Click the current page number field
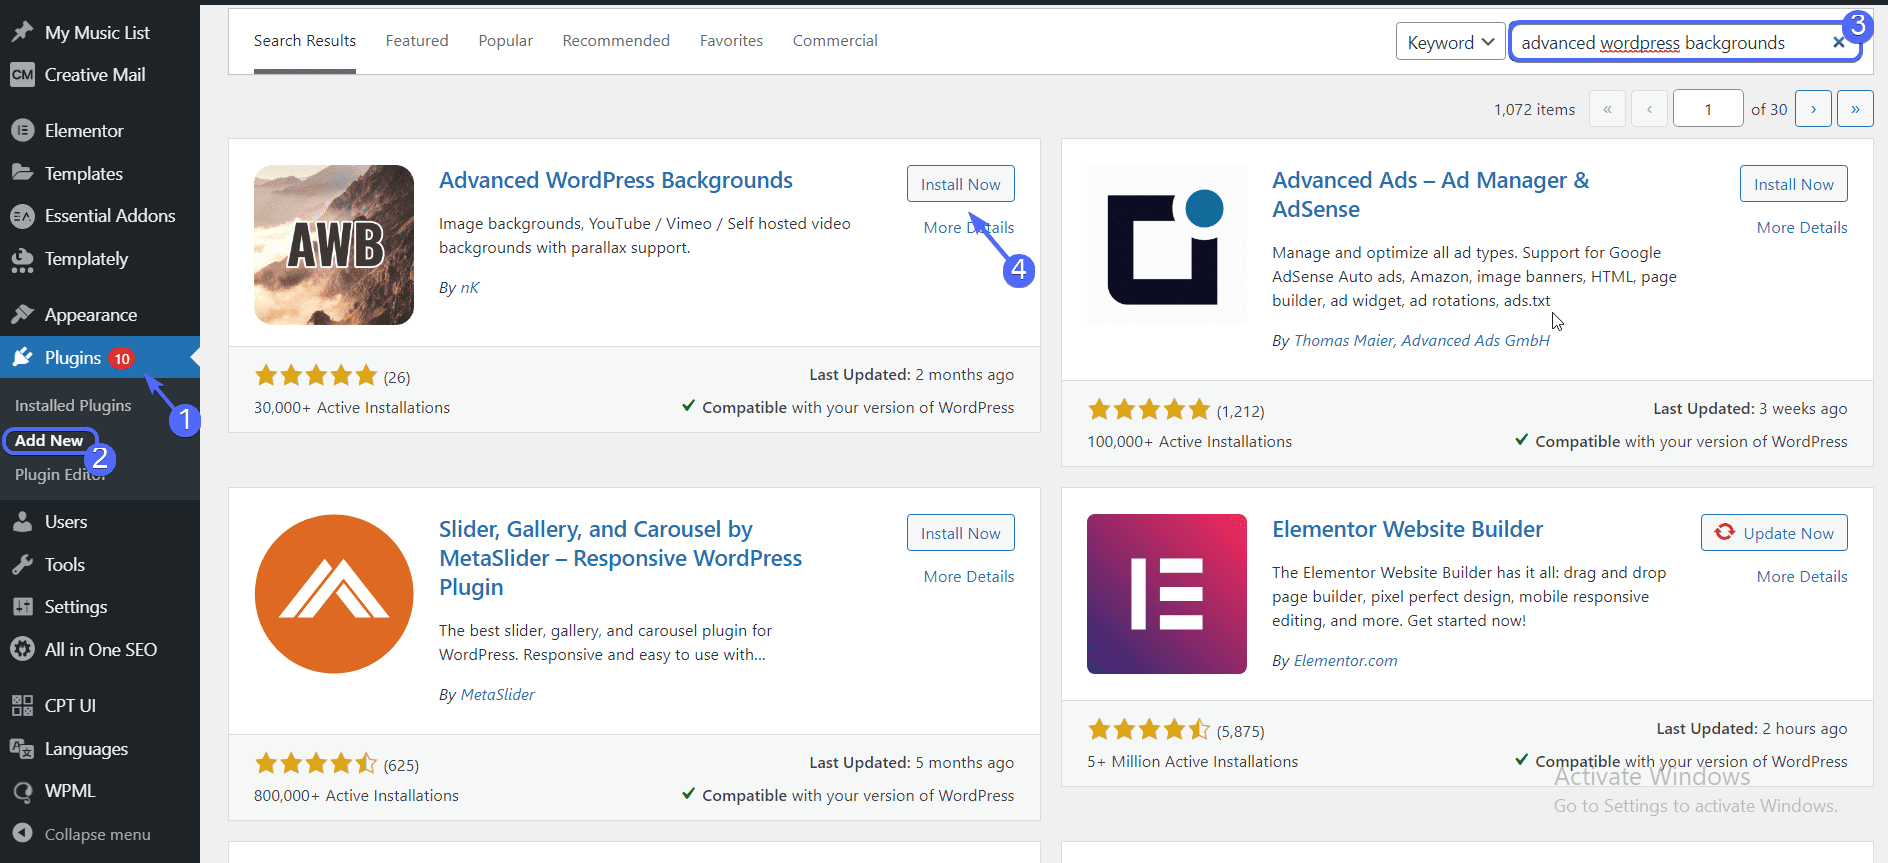Image resolution: width=1888 pixels, height=863 pixels. pos(1708,109)
